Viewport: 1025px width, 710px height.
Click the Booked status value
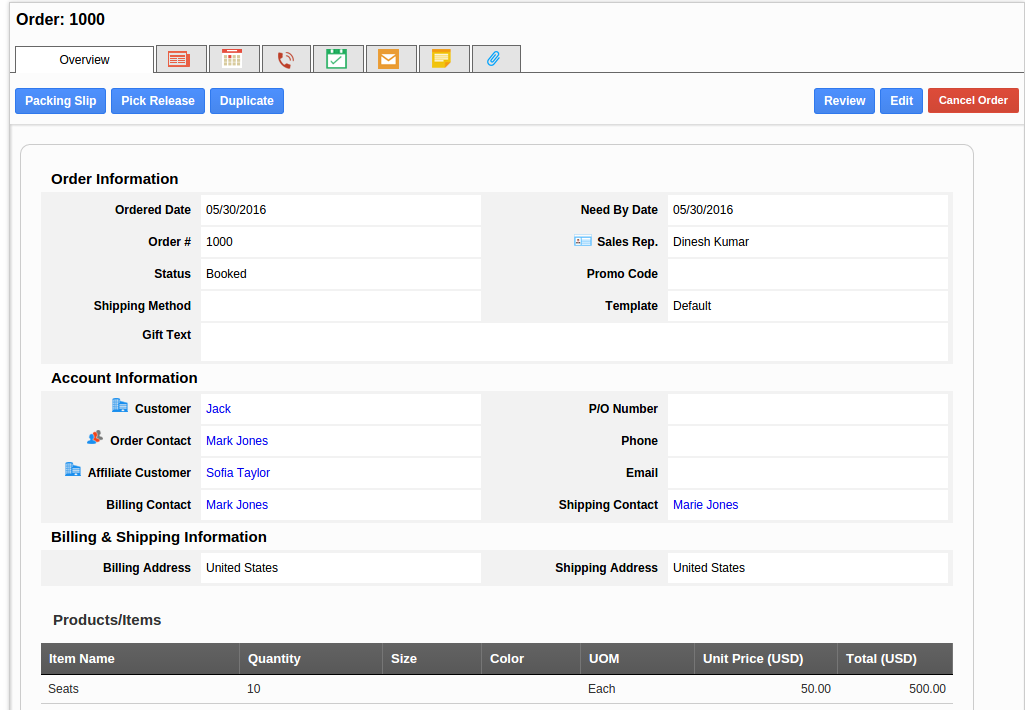pos(226,274)
